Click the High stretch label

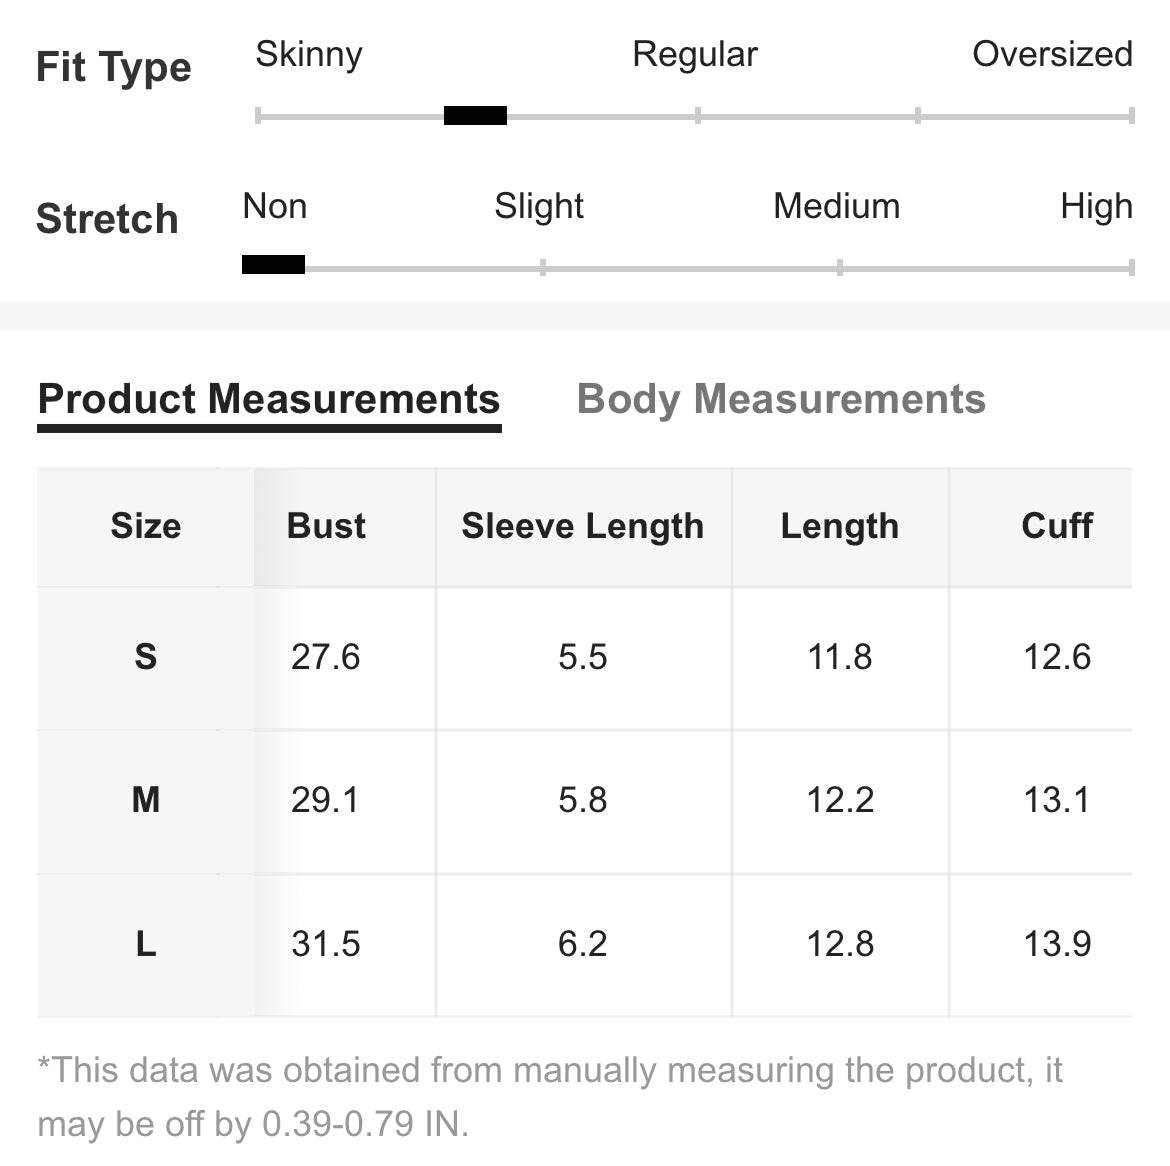coord(1096,206)
